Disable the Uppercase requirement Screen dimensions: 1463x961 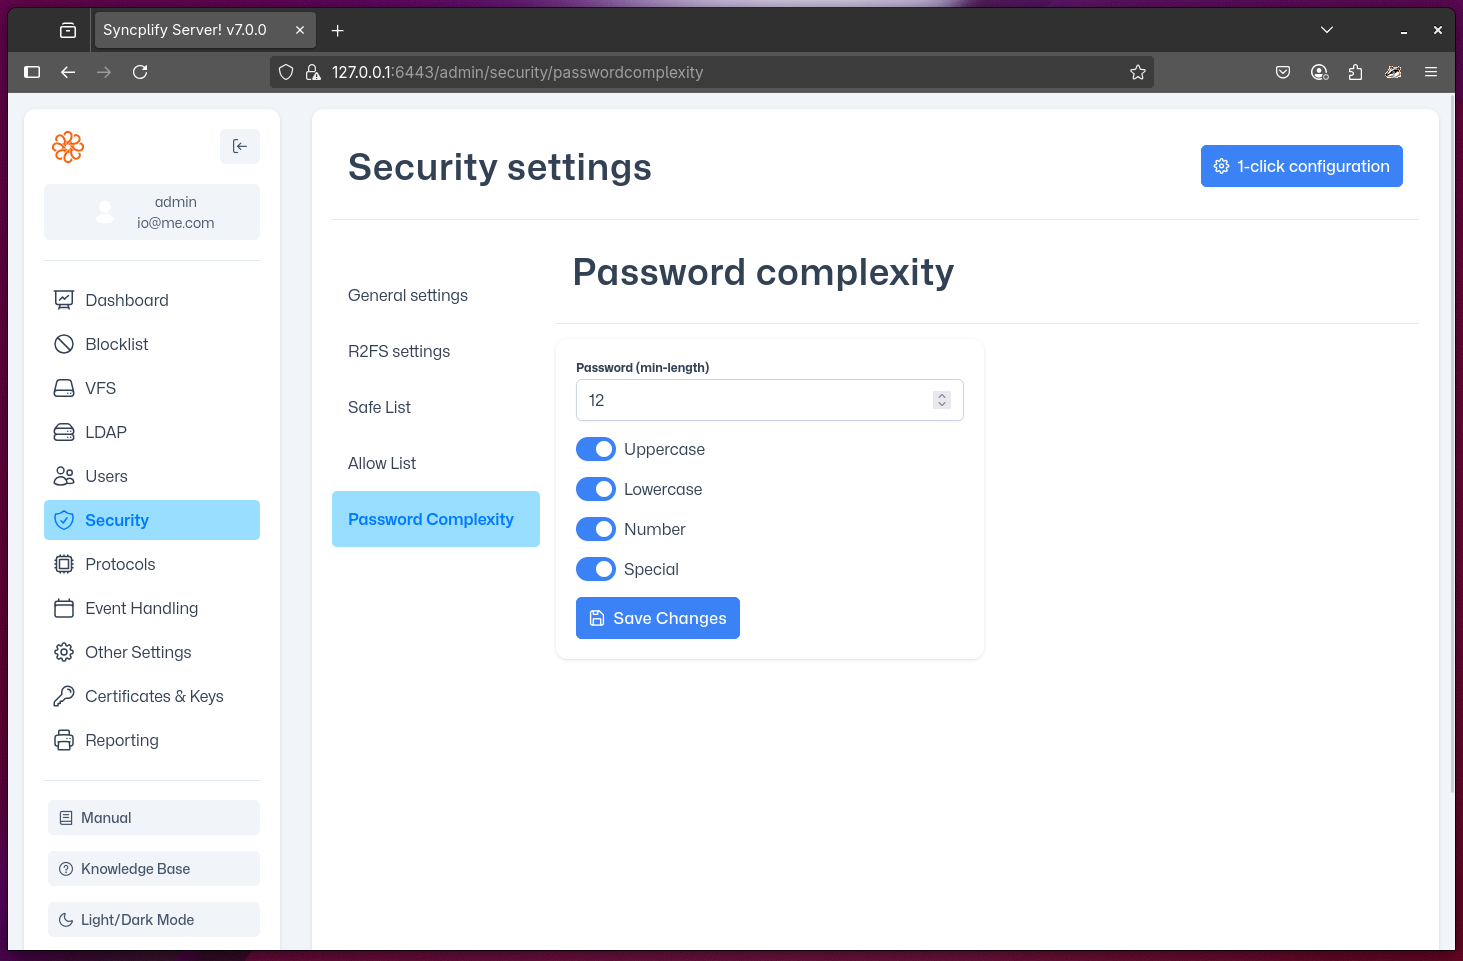[x=596, y=449]
